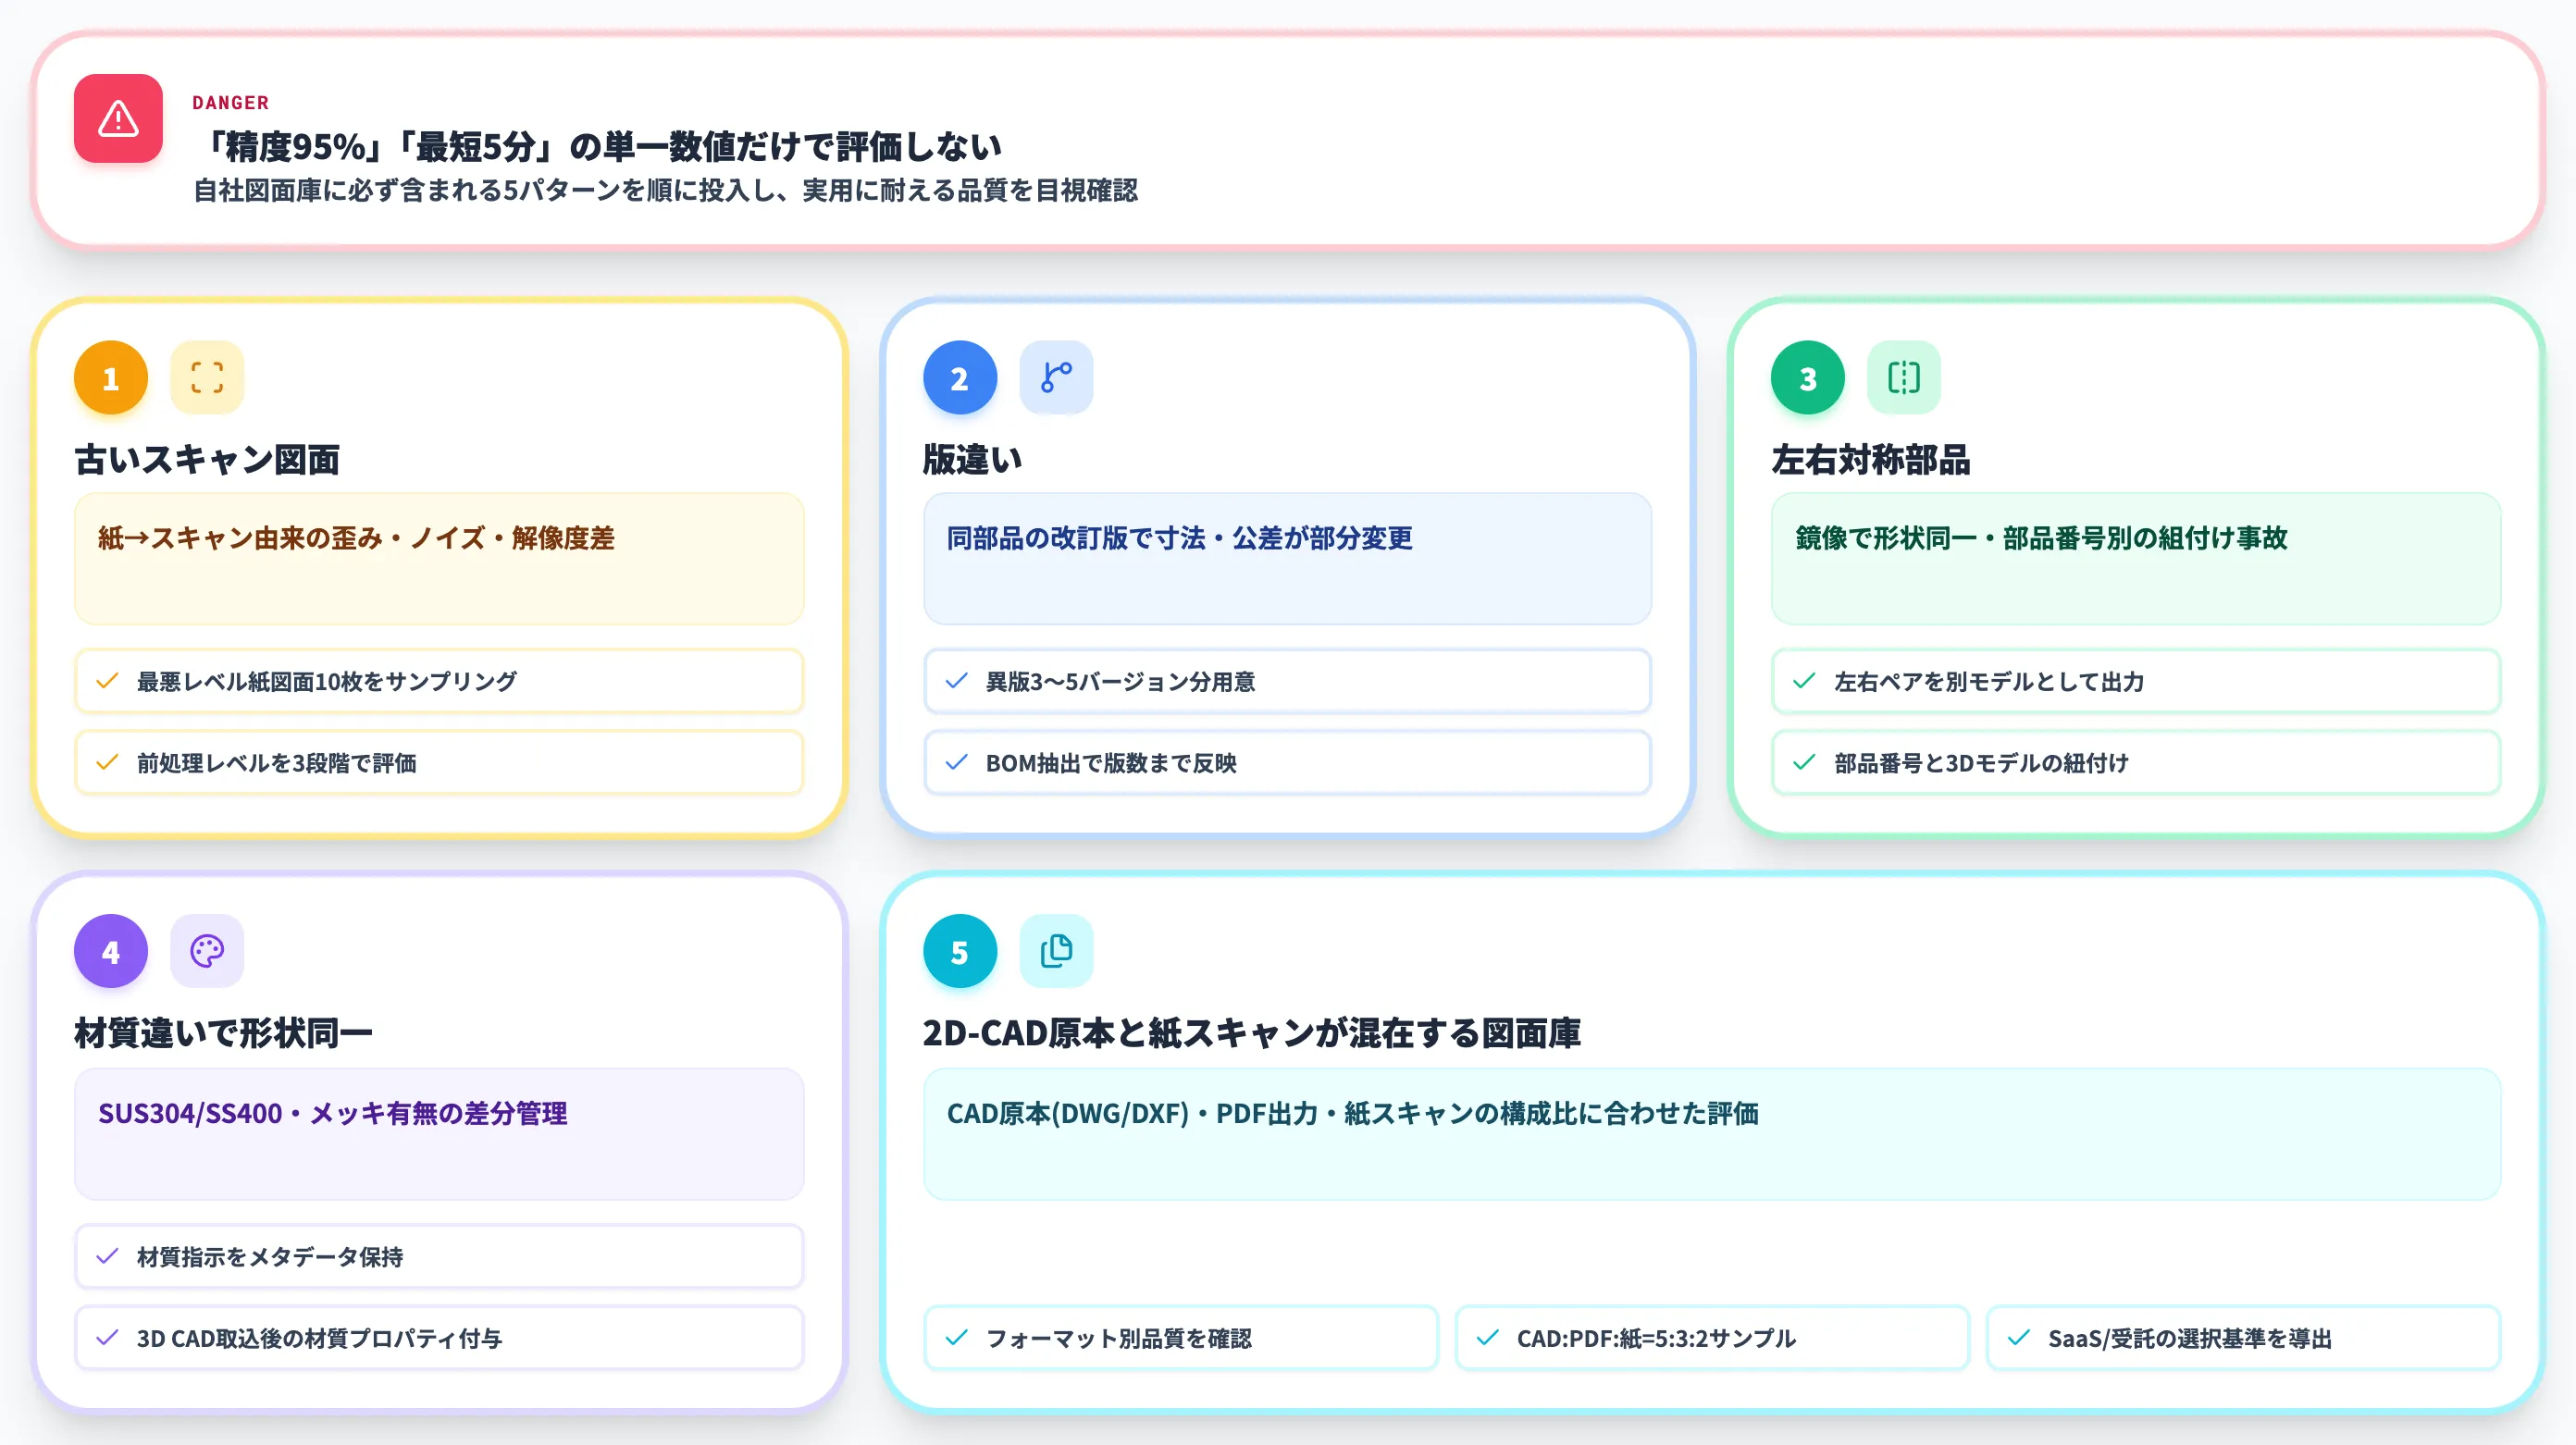Click the checkmark beside BOM抽出で版数まで反映
Viewport: 2576px width, 1445px height.
pos(956,763)
